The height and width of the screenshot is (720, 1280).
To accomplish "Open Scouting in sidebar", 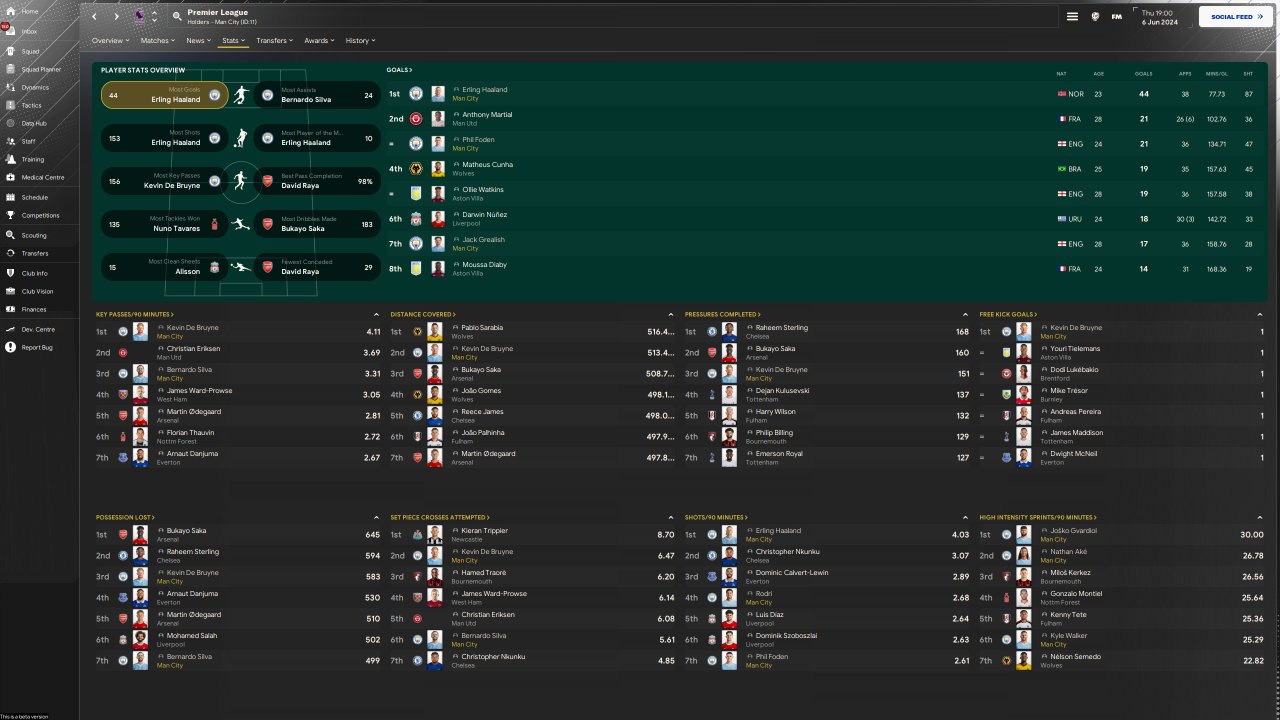I will [x=33, y=235].
